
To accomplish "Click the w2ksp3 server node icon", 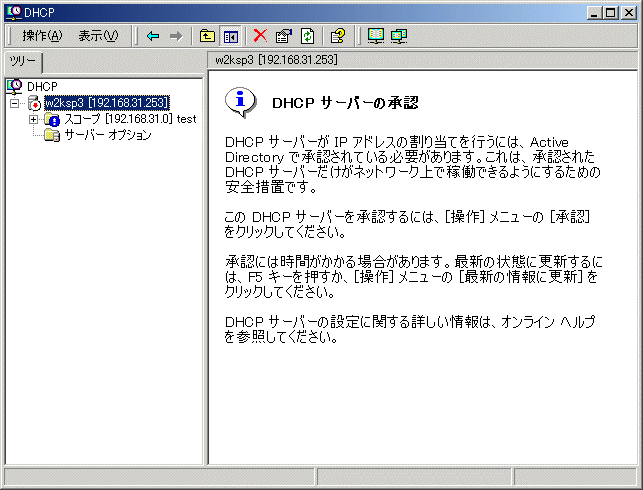I will point(35,103).
